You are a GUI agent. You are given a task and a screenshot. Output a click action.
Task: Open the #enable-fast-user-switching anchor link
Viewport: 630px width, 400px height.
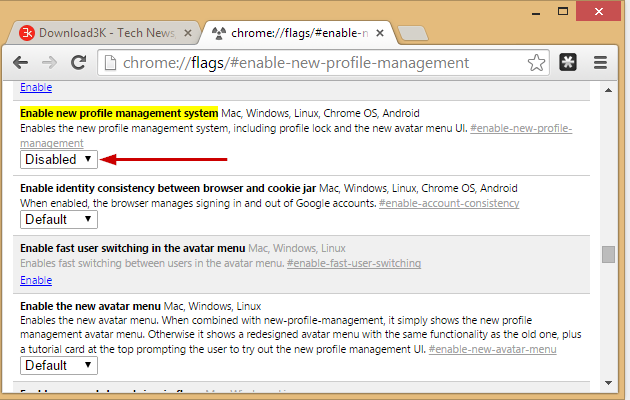pos(354,263)
